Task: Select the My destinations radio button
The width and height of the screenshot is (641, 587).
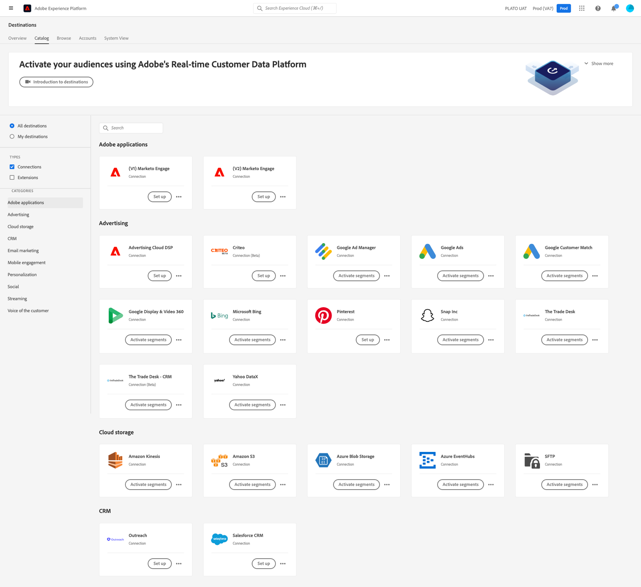Action: pos(12,136)
